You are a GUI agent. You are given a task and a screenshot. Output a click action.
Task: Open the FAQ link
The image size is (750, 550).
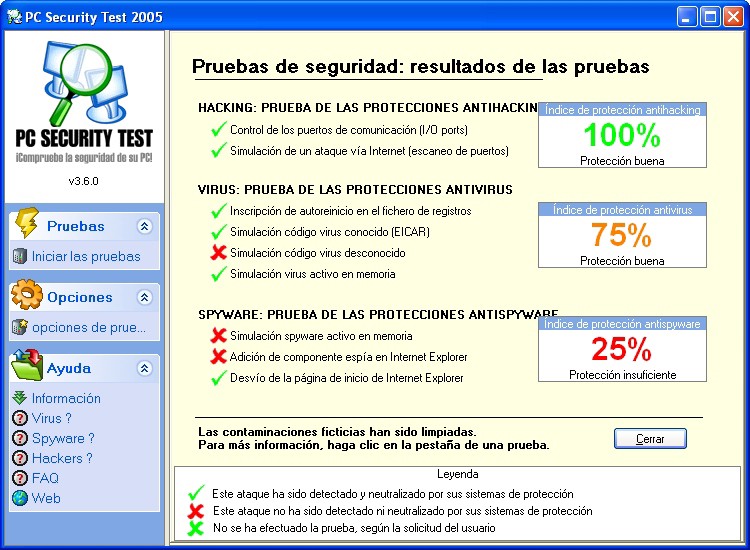[x=45, y=478]
